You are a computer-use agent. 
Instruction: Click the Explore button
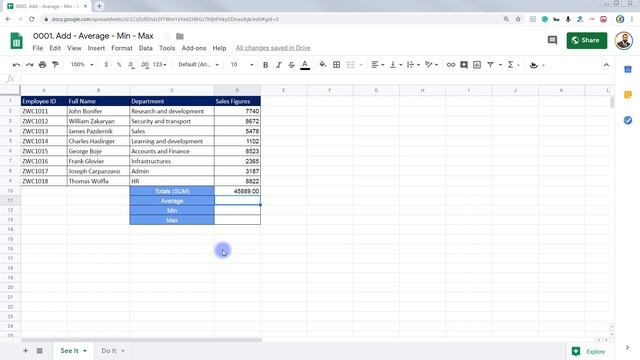(x=589, y=351)
